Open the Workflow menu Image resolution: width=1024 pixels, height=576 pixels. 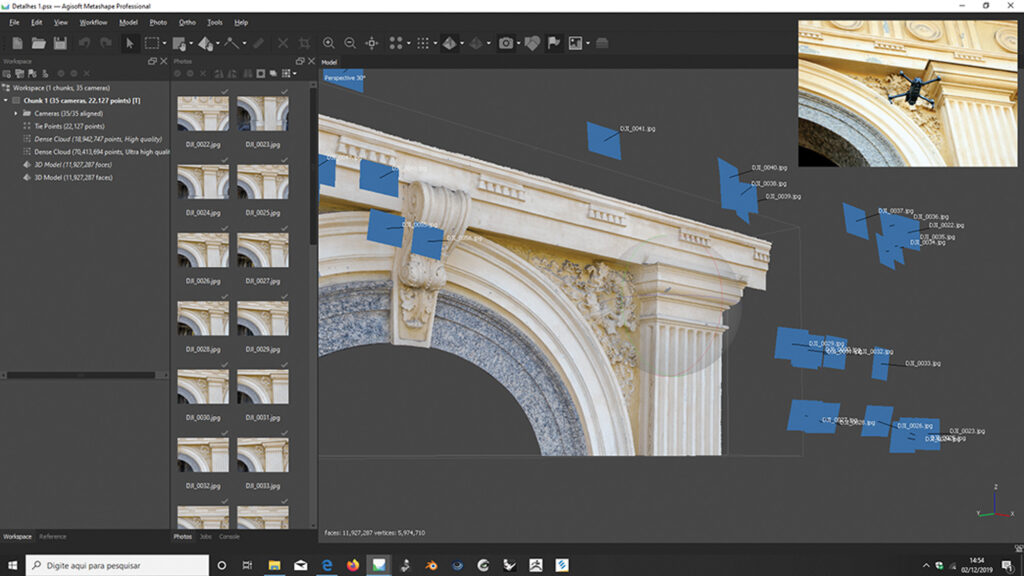pyautogui.click(x=93, y=22)
